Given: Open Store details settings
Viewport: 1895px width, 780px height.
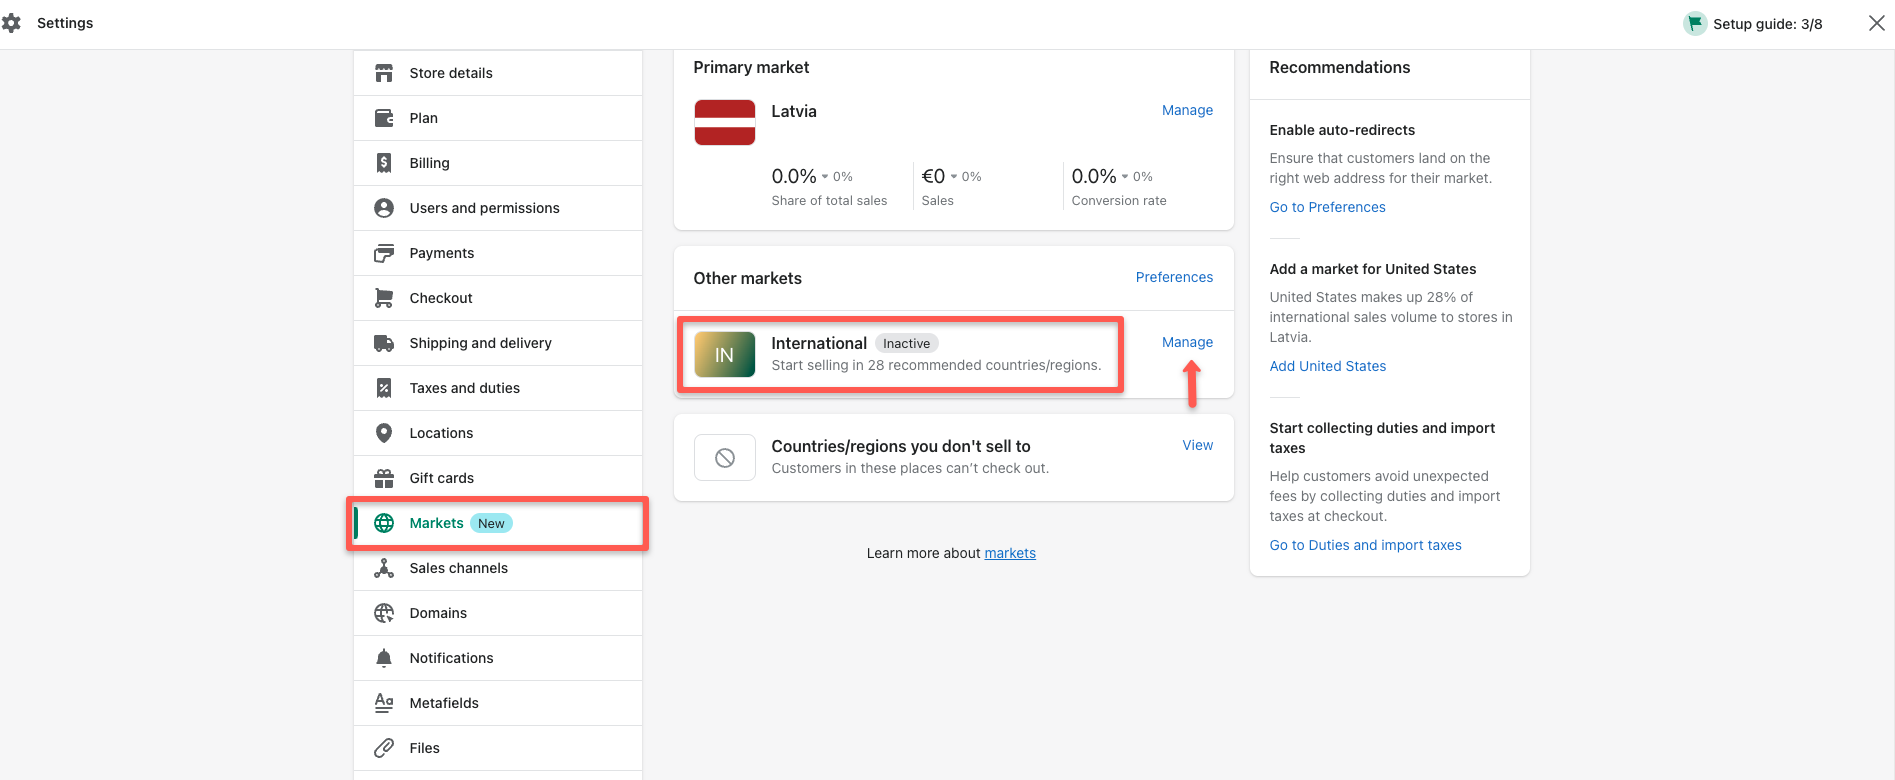Looking at the screenshot, I should pyautogui.click(x=498, y=73).
